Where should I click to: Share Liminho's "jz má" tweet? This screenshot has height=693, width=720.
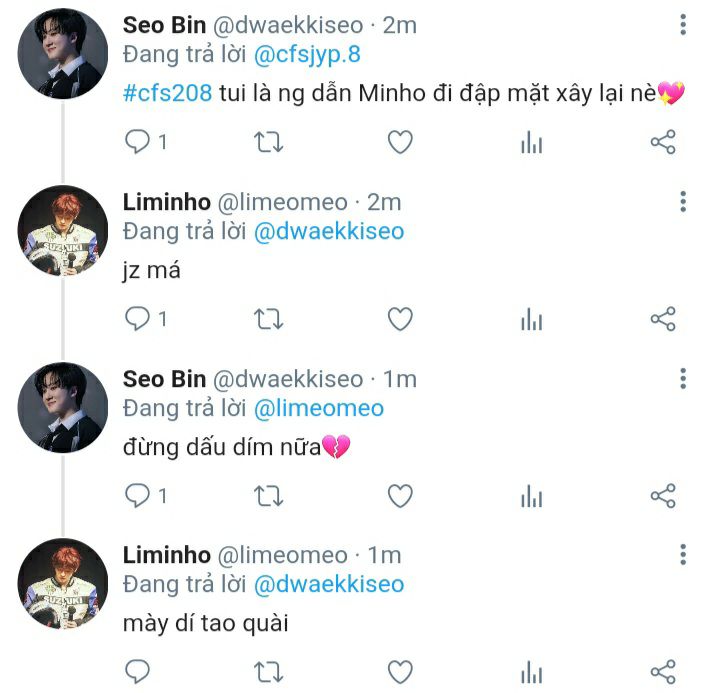tap(663, 319)
